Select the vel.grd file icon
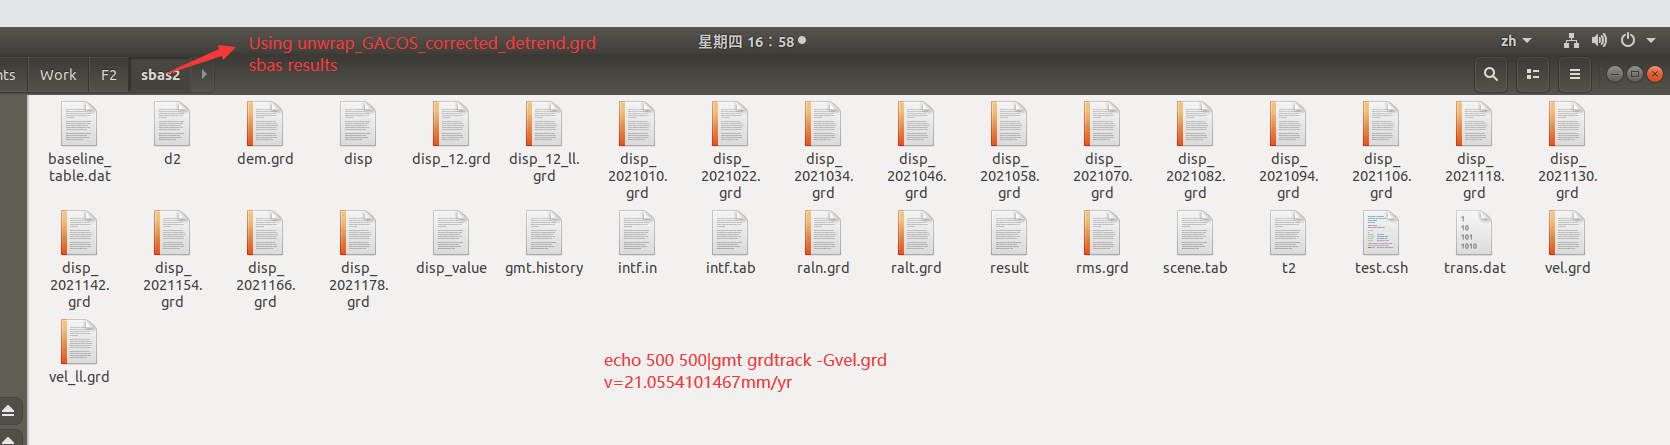Image resolution: width=1670 pixels, height=445 pixels. point(1567,233)
